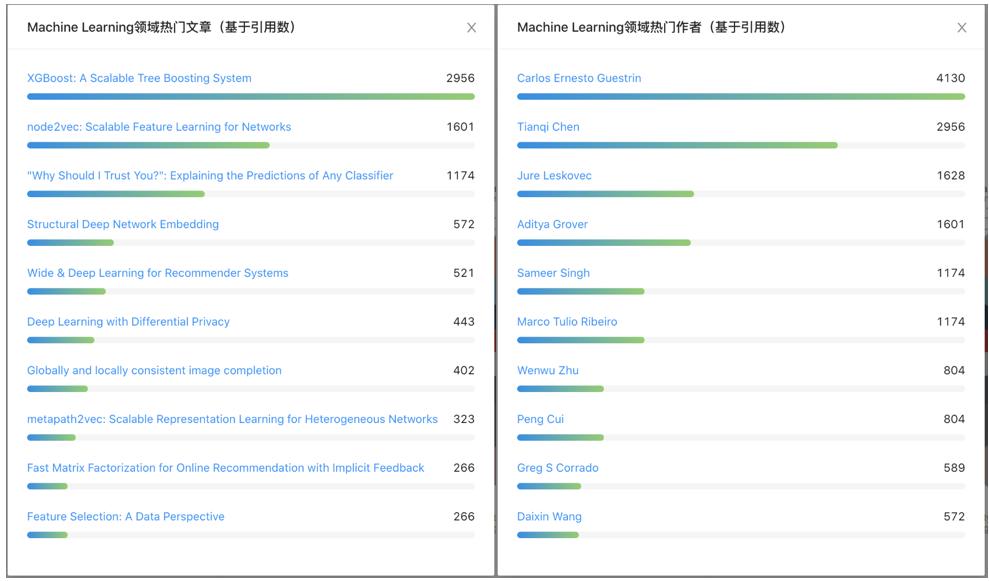The height and width of the screenshot is (581, 989).
Task: Open Fast Matrix Factorization article link
Action: point(226,468)
